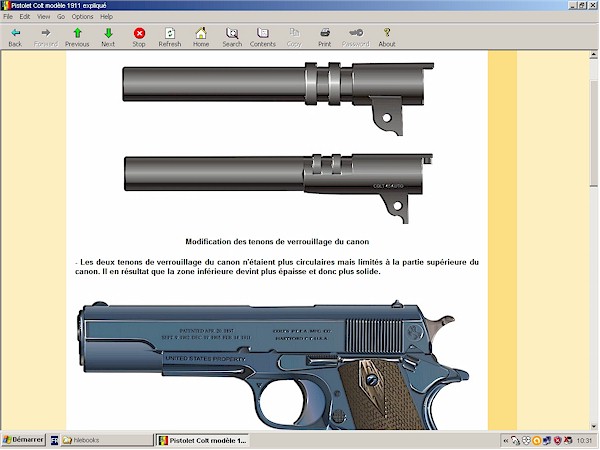Click the window title bar app icon
The height and width of the screenshot is (450, 600).
tap(5, 5)
